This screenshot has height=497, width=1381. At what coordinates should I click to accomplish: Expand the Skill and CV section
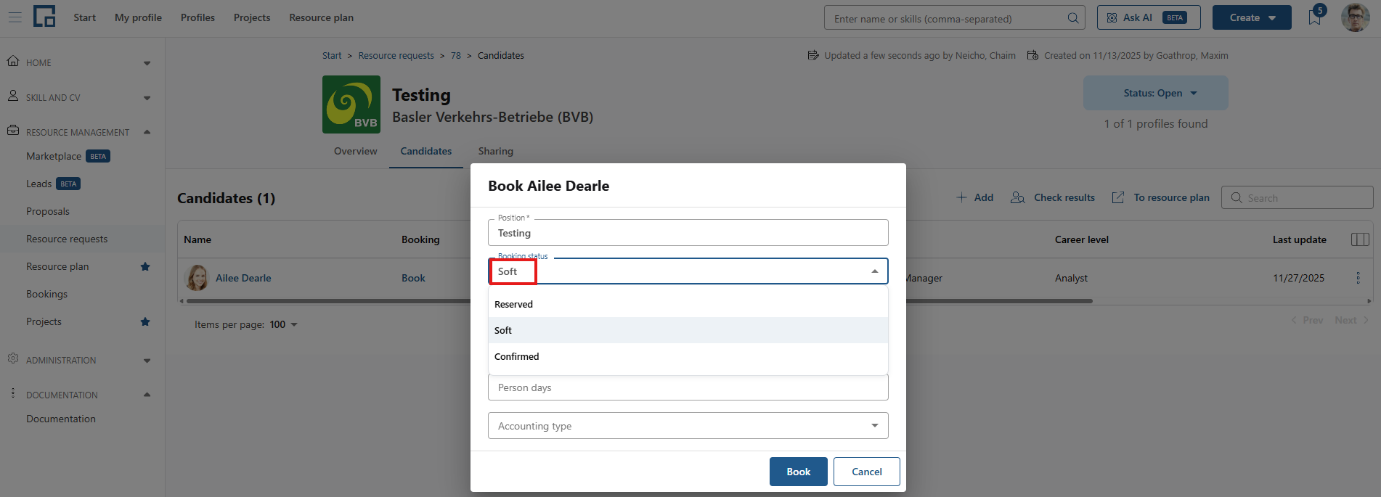pos(147,98)
